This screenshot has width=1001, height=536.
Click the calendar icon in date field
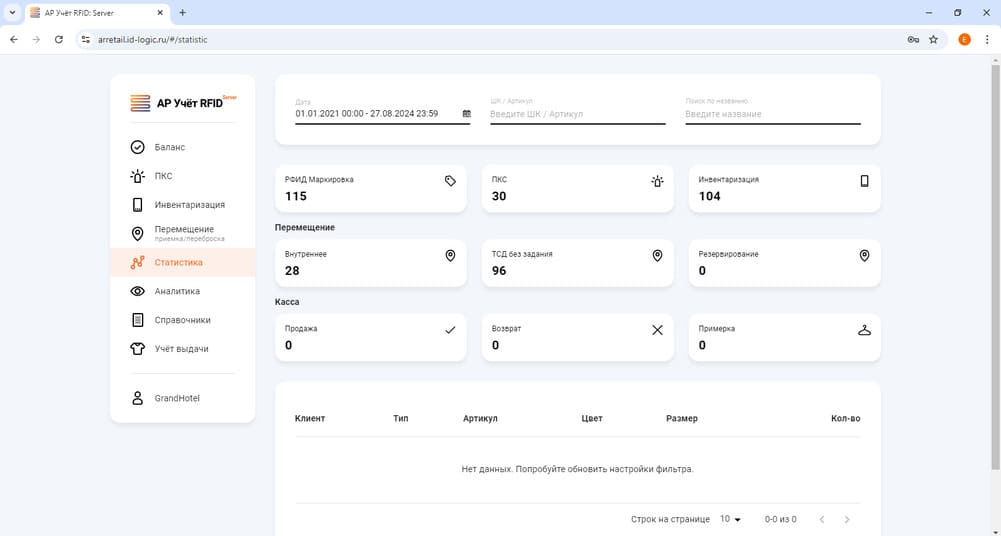click(466, 114)
